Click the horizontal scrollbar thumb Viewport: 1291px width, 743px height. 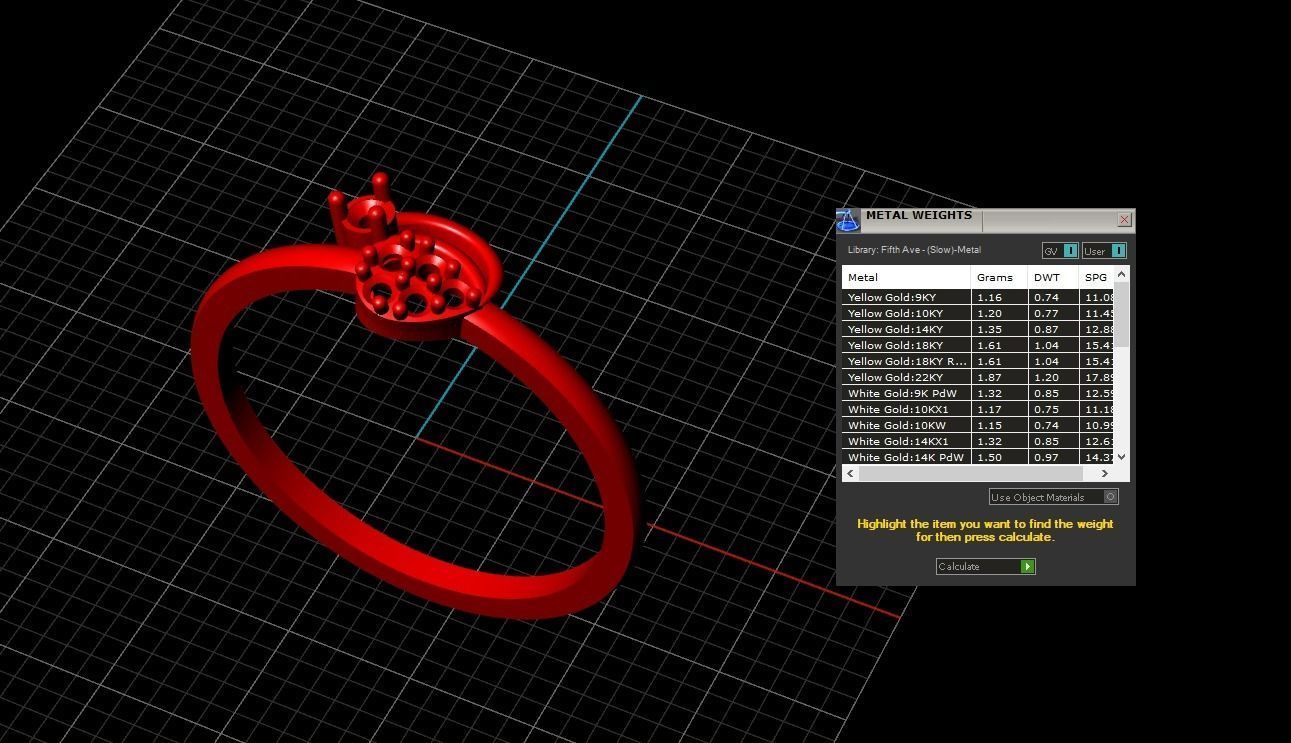(x=970, y=474)
